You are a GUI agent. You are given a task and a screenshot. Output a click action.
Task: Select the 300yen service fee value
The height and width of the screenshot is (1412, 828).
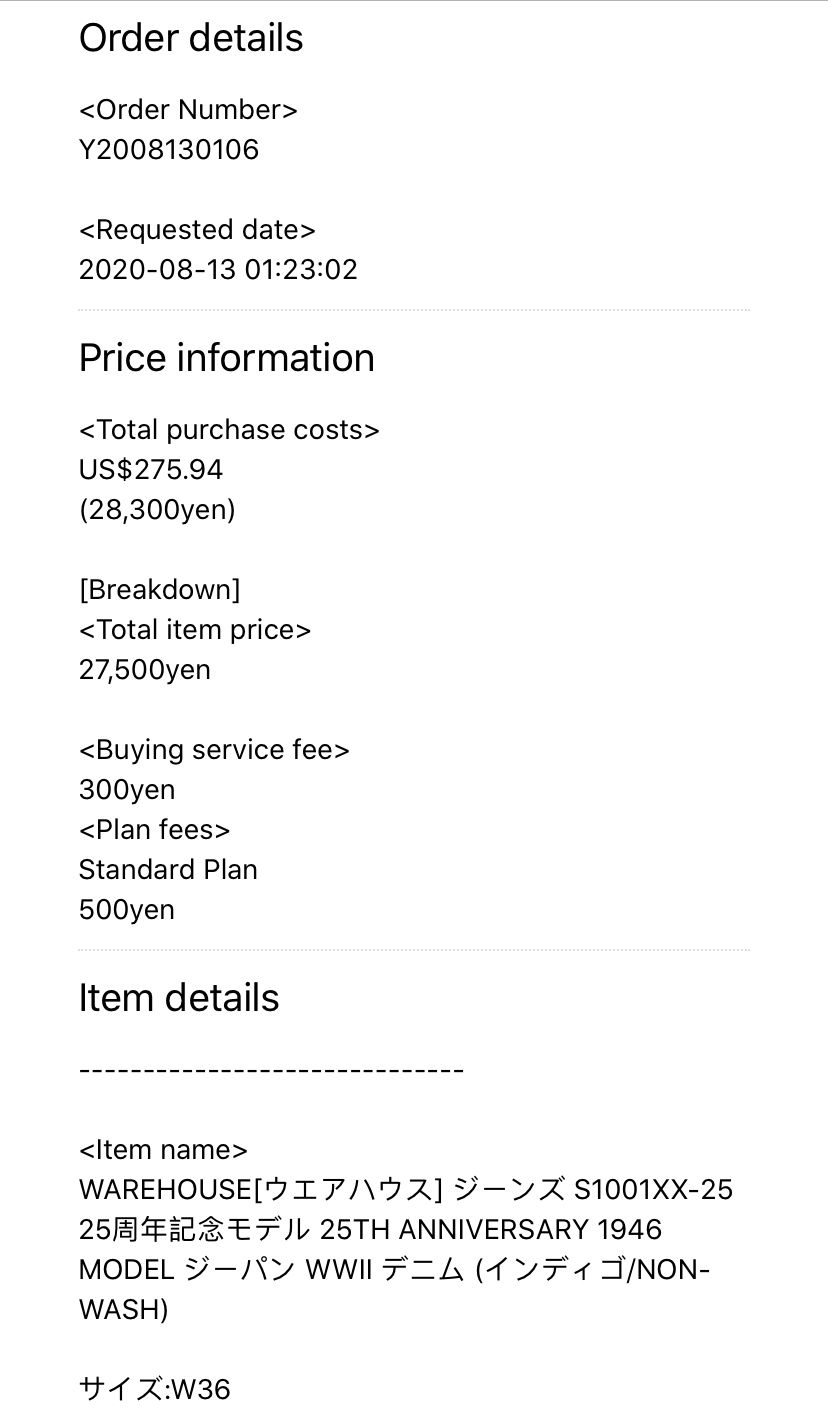tap(127, 790)
